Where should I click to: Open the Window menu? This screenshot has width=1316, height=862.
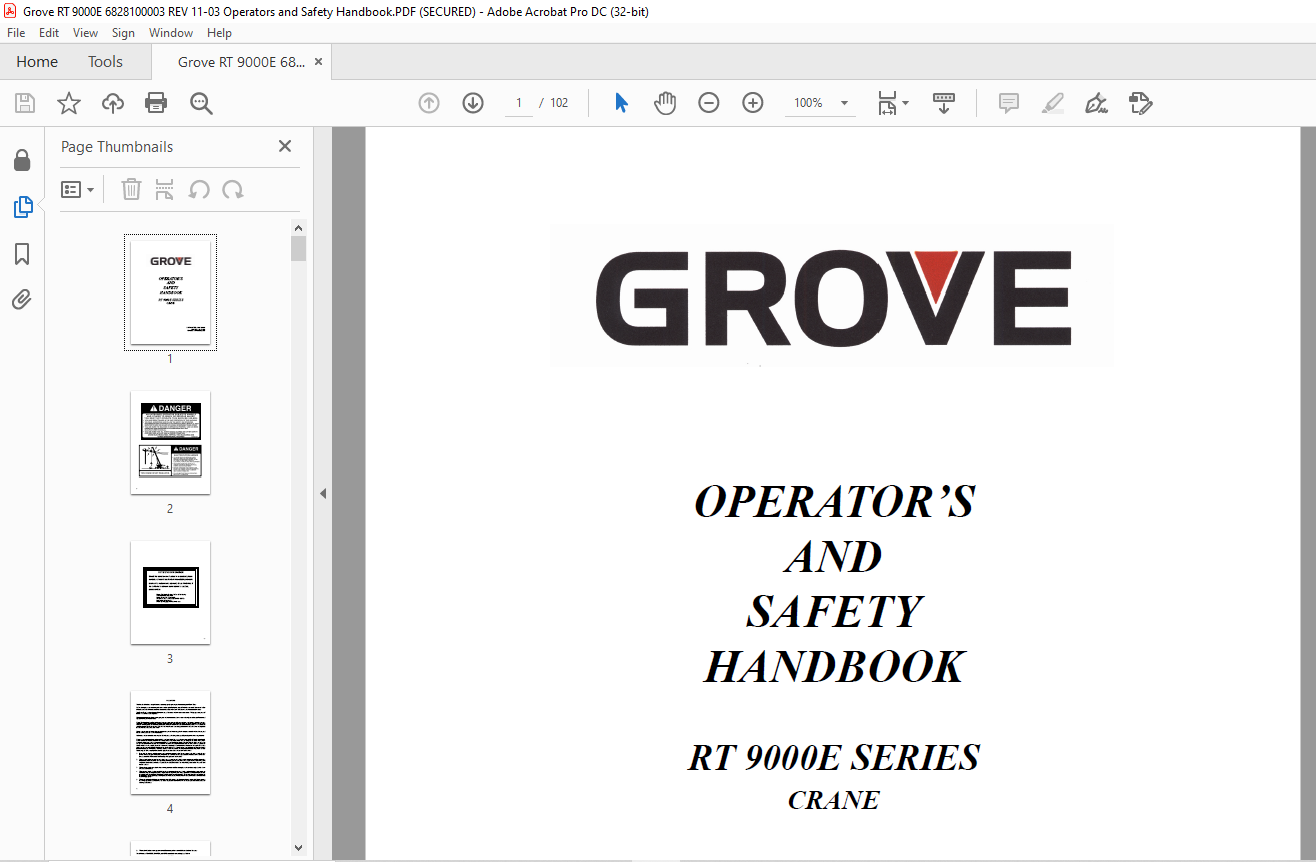tap(171, 33)
